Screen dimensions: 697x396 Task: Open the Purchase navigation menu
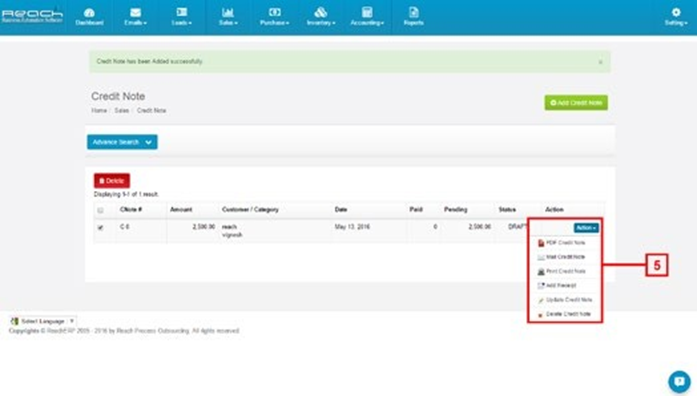(274, 17)
